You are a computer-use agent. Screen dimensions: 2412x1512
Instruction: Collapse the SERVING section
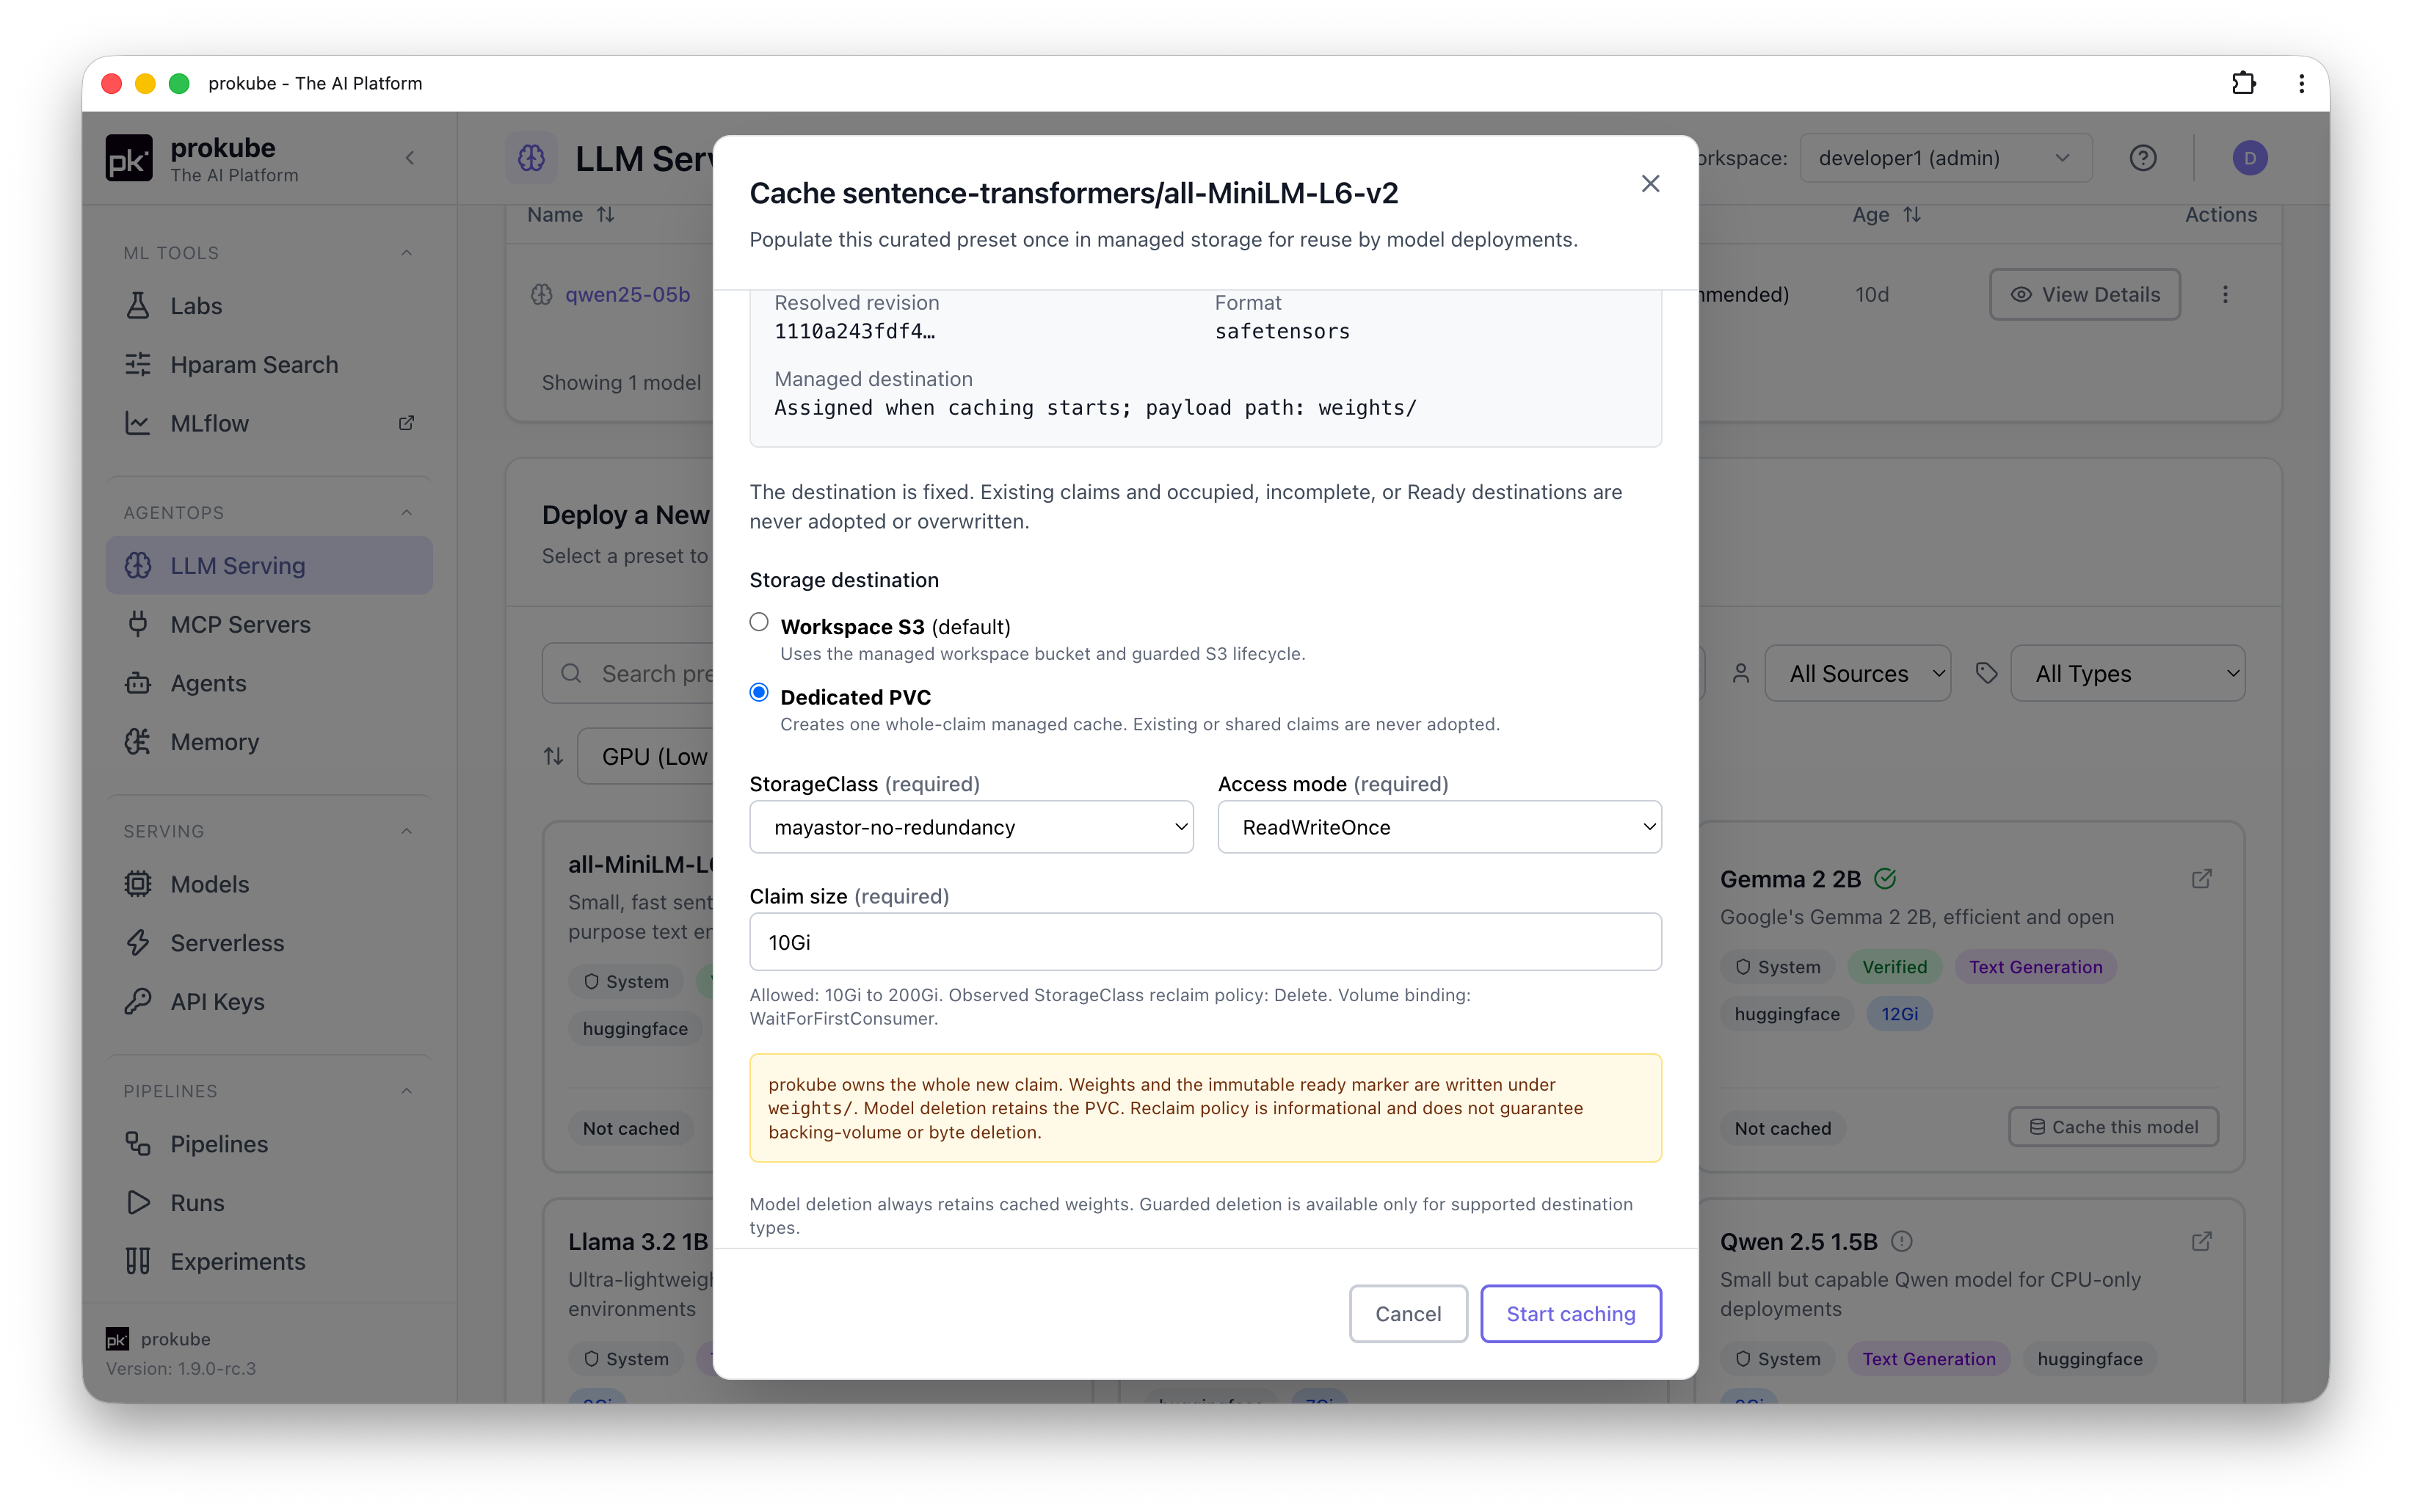click(x=406, y=831)
